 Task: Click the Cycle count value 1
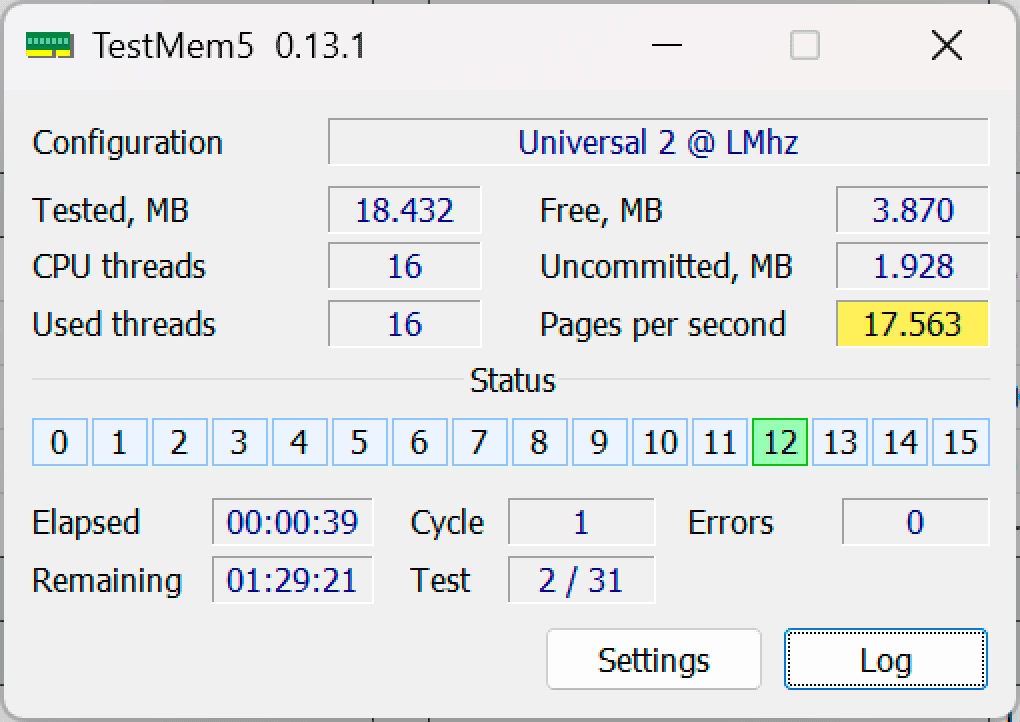[x=582, y=522]
